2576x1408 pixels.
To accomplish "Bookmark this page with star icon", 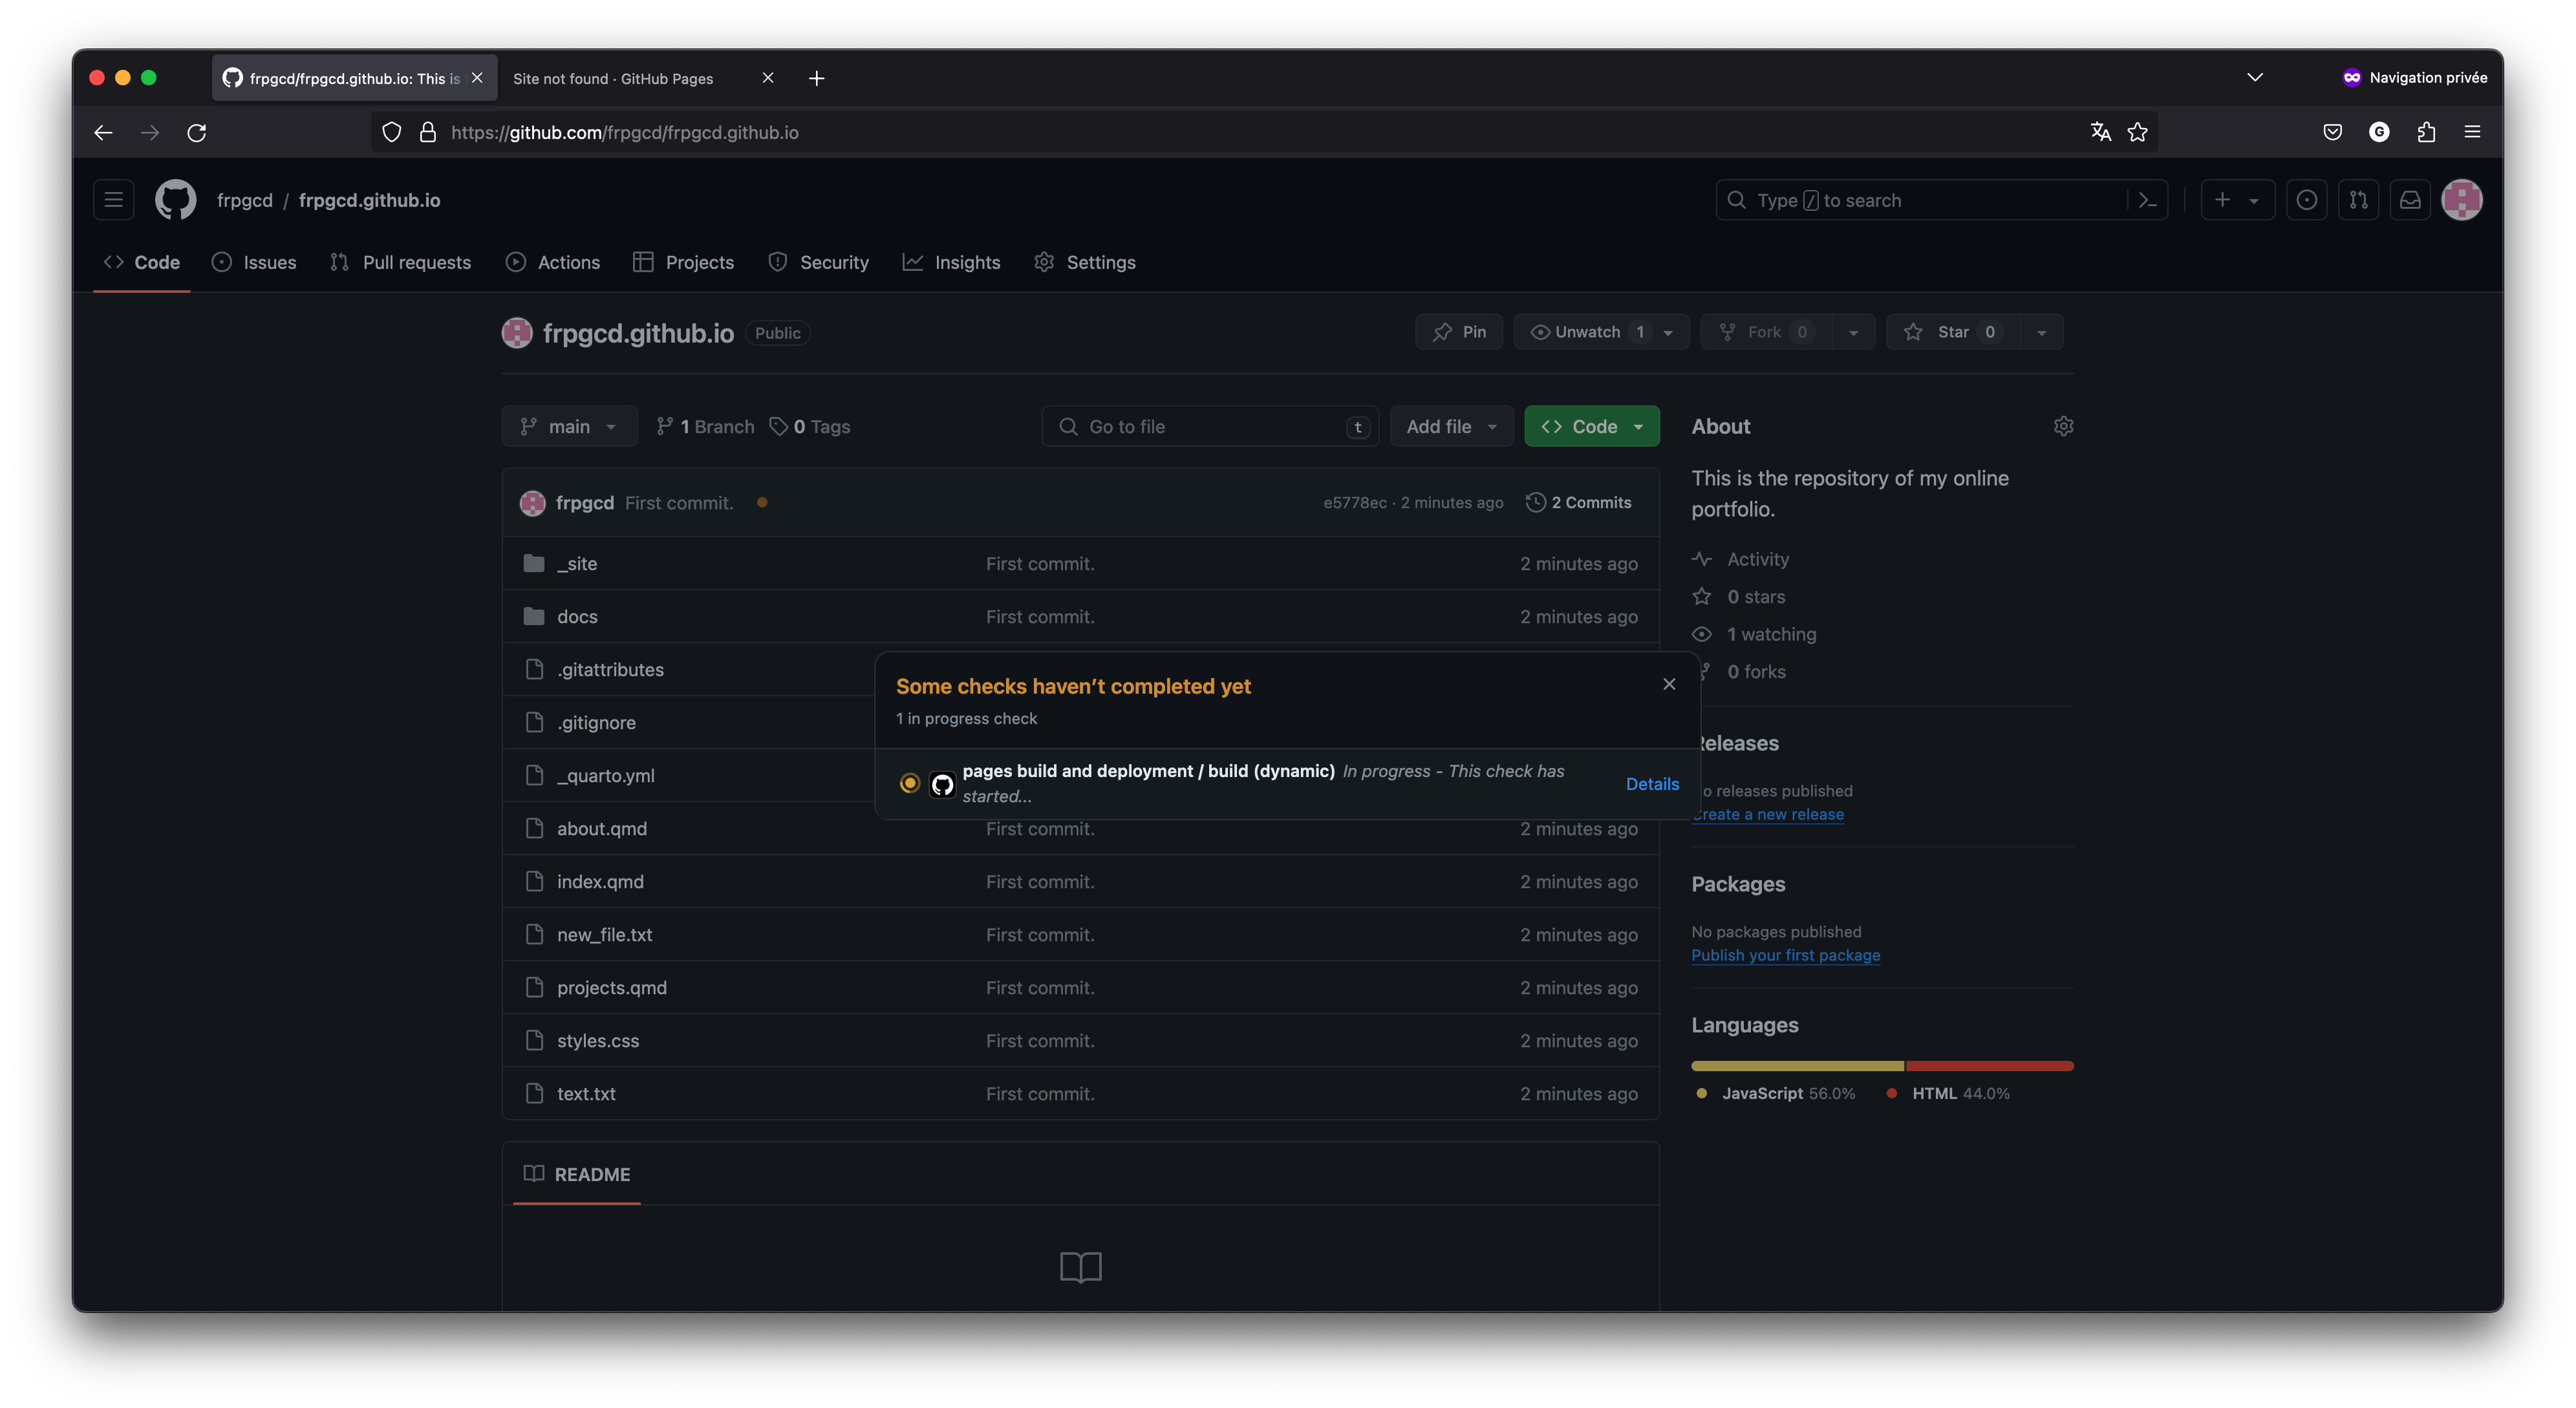I will pyautogui.click(x=2137, y=132).
